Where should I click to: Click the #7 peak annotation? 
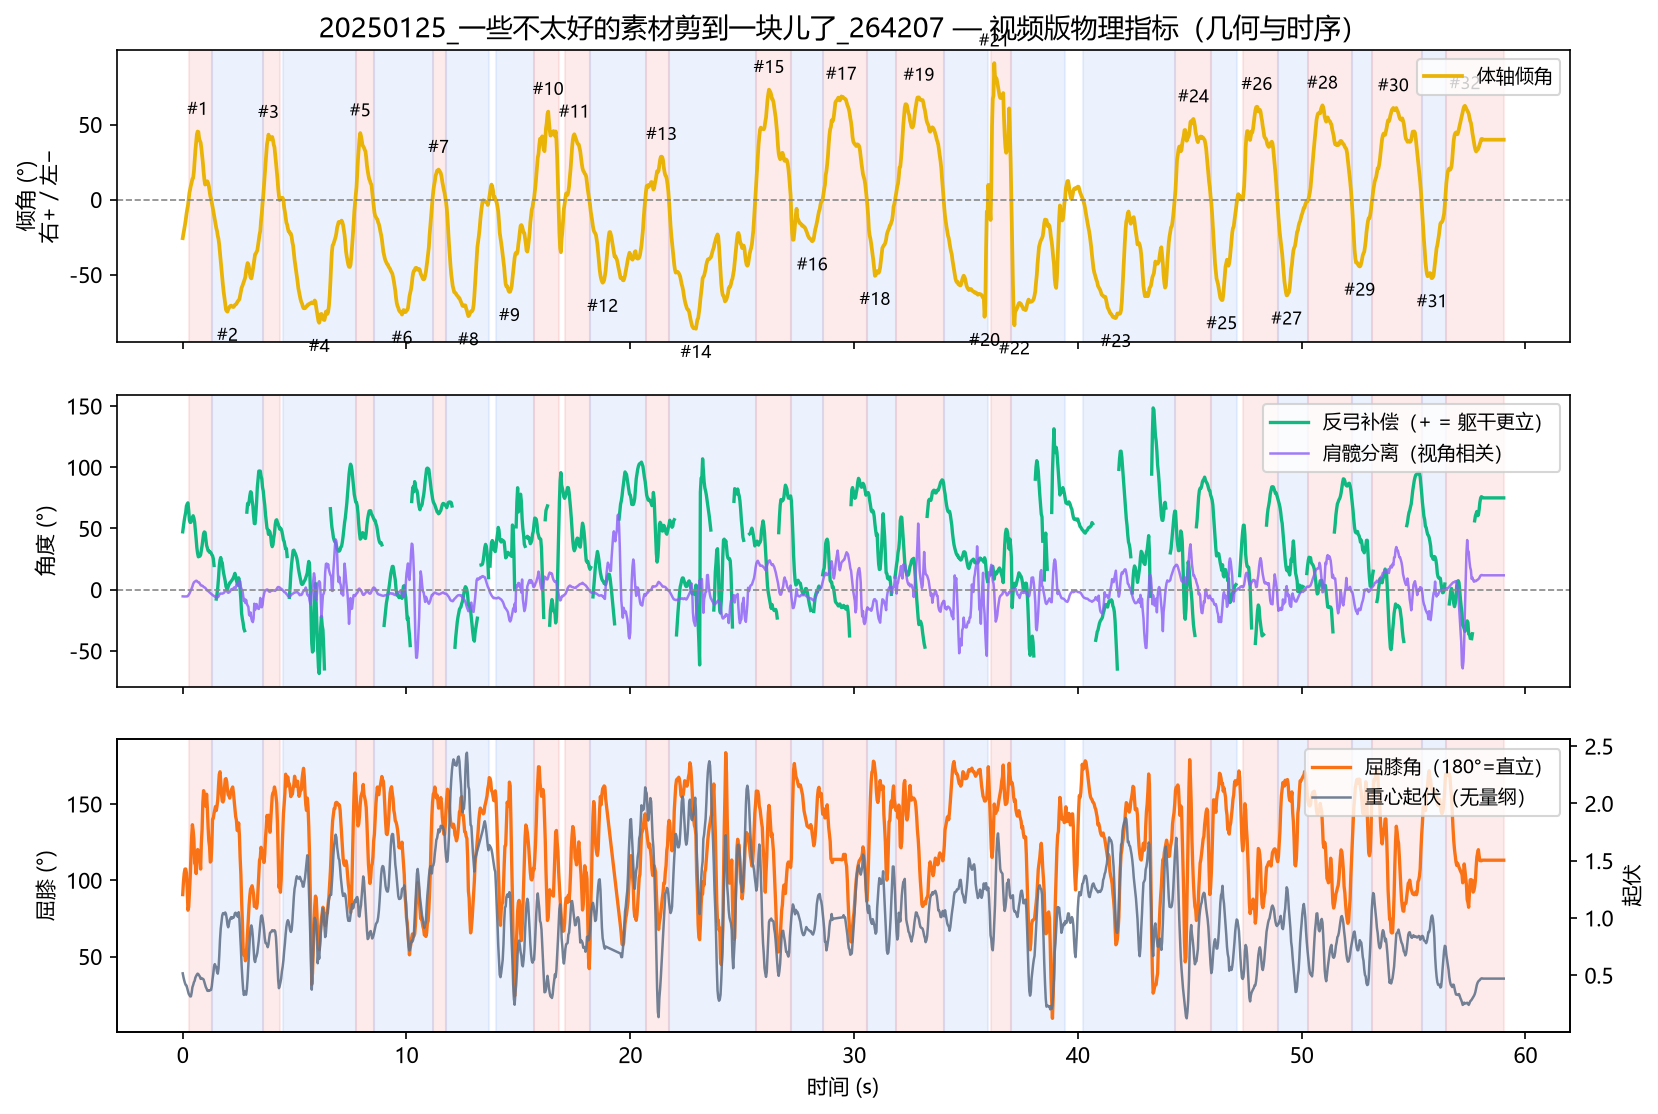pyautogui.click(x=438, y=146)
